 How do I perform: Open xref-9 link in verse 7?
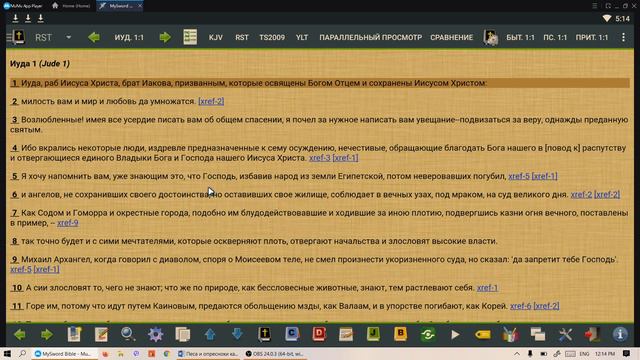pyautogui.click(x=68, y=223)
